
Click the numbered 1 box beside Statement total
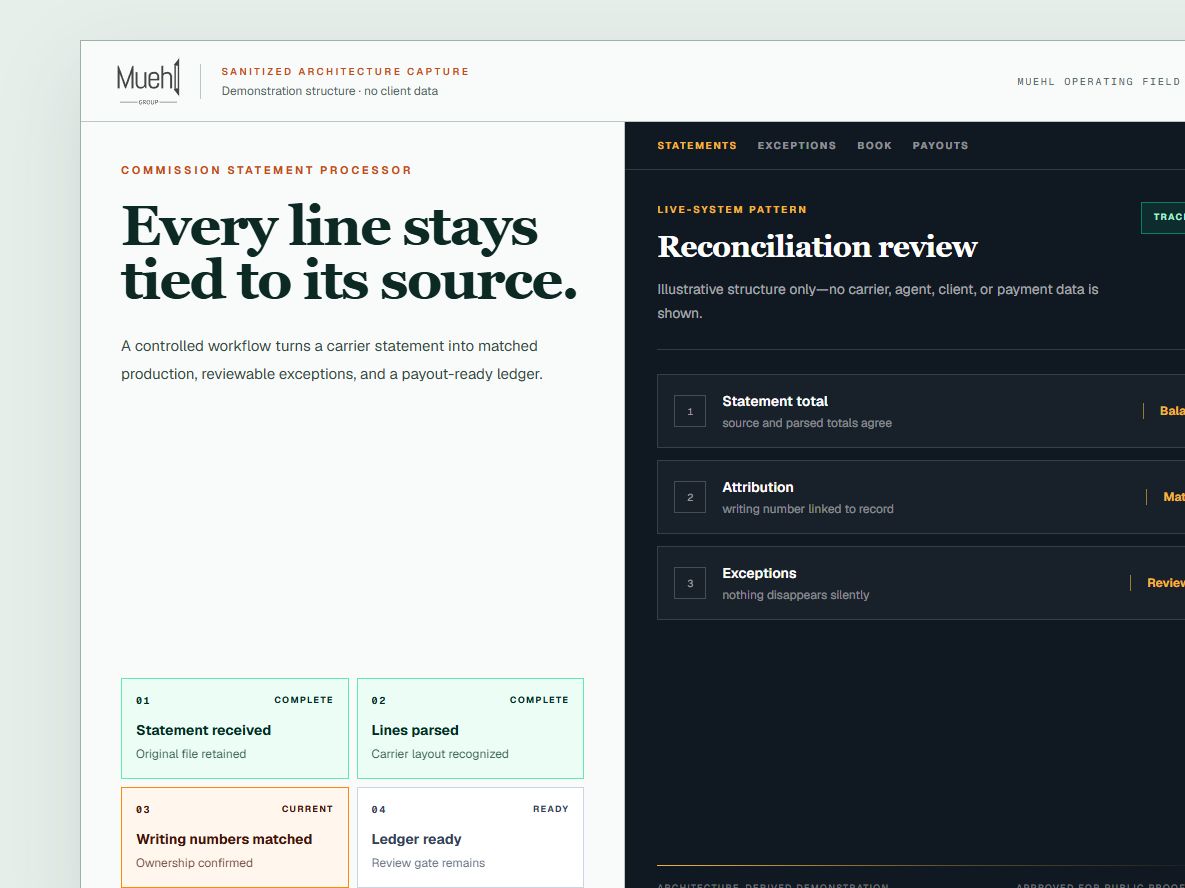tap(690, 411)
